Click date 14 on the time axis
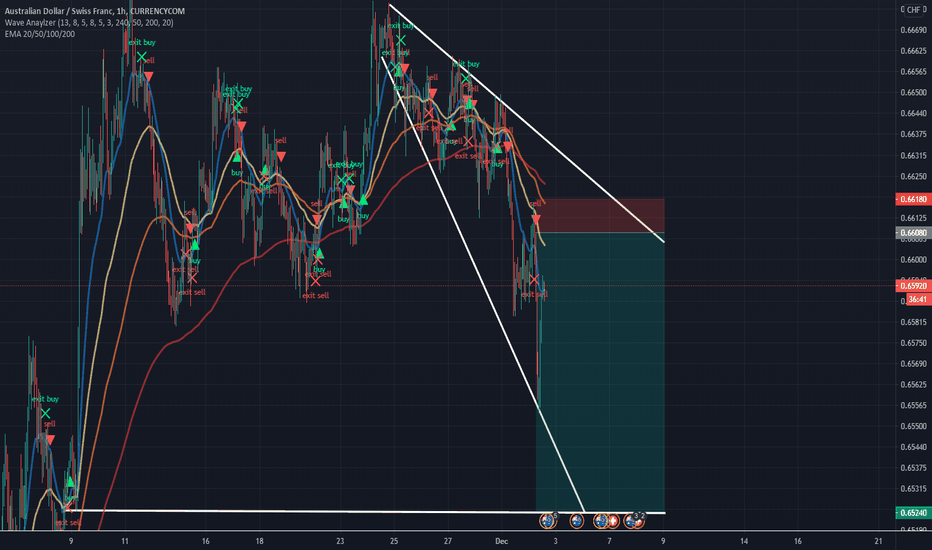The height and width of the screenshot is (550, 932). pyautogui.click(x=744, y=541)
